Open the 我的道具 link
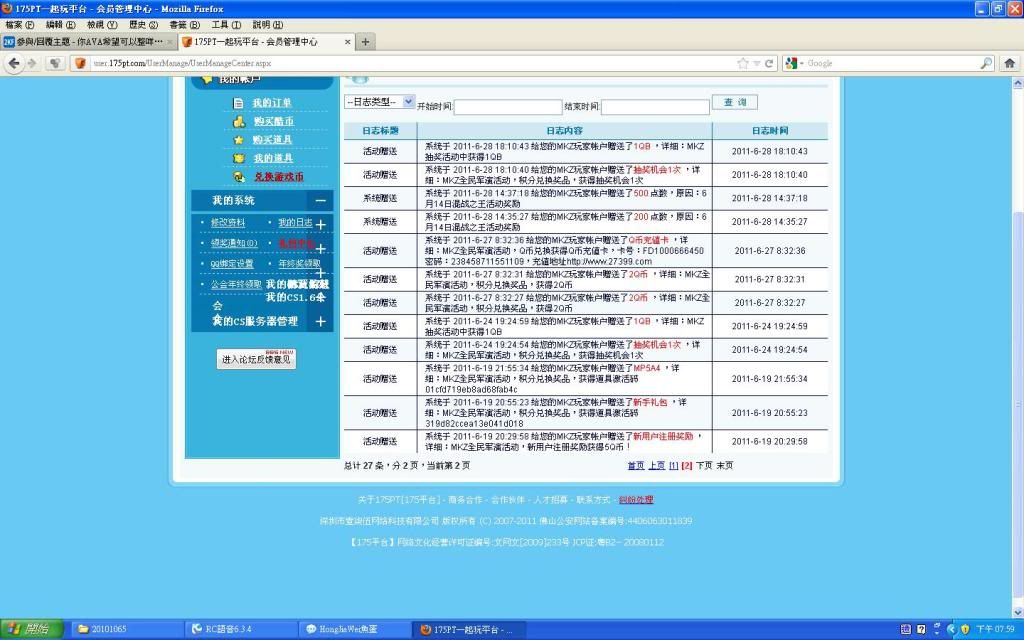 pos(273,158)
